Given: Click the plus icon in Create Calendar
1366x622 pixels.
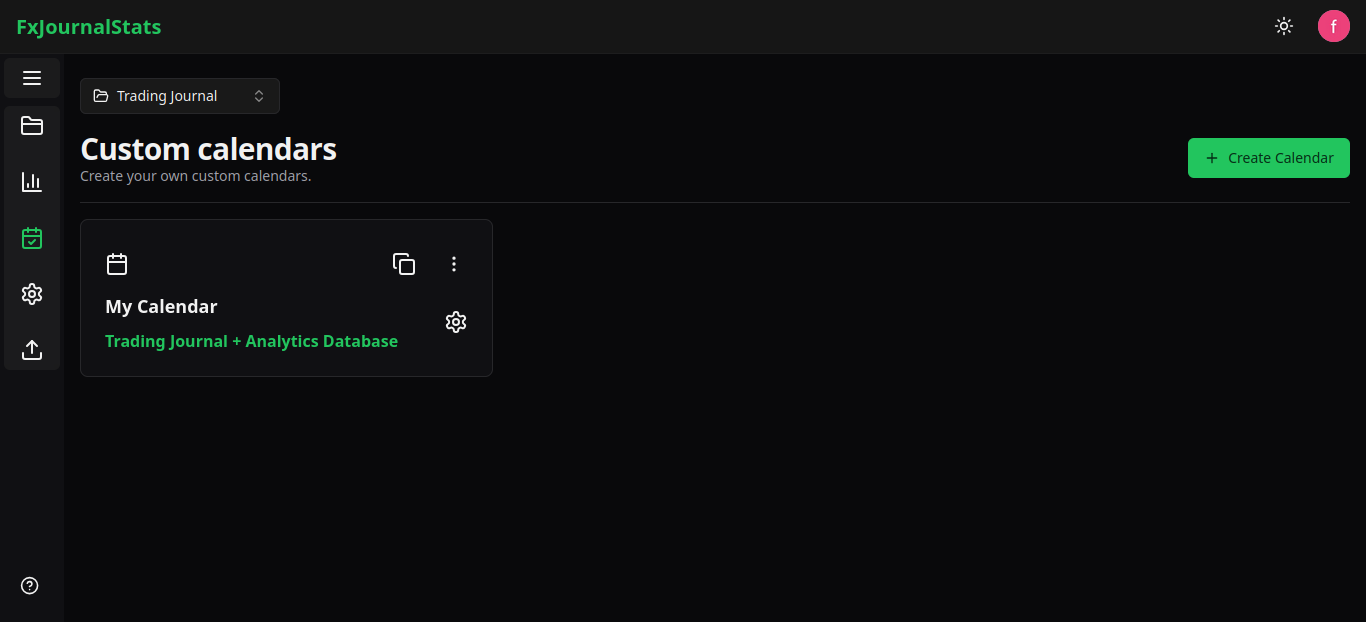Looking at the screenshot, I should [x=1212, y=158].
